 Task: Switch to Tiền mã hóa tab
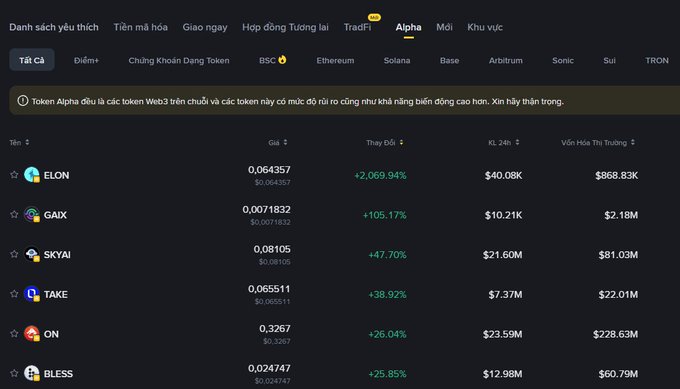coord(141,27)
